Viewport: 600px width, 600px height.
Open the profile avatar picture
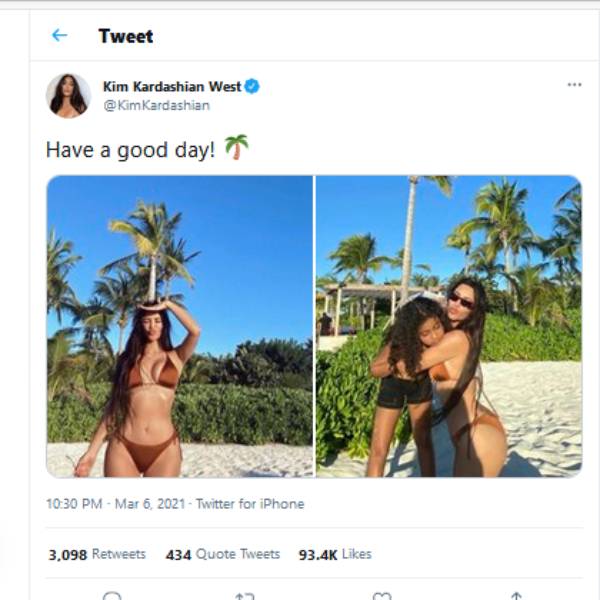pyautogui.click(x=68, y=96)
